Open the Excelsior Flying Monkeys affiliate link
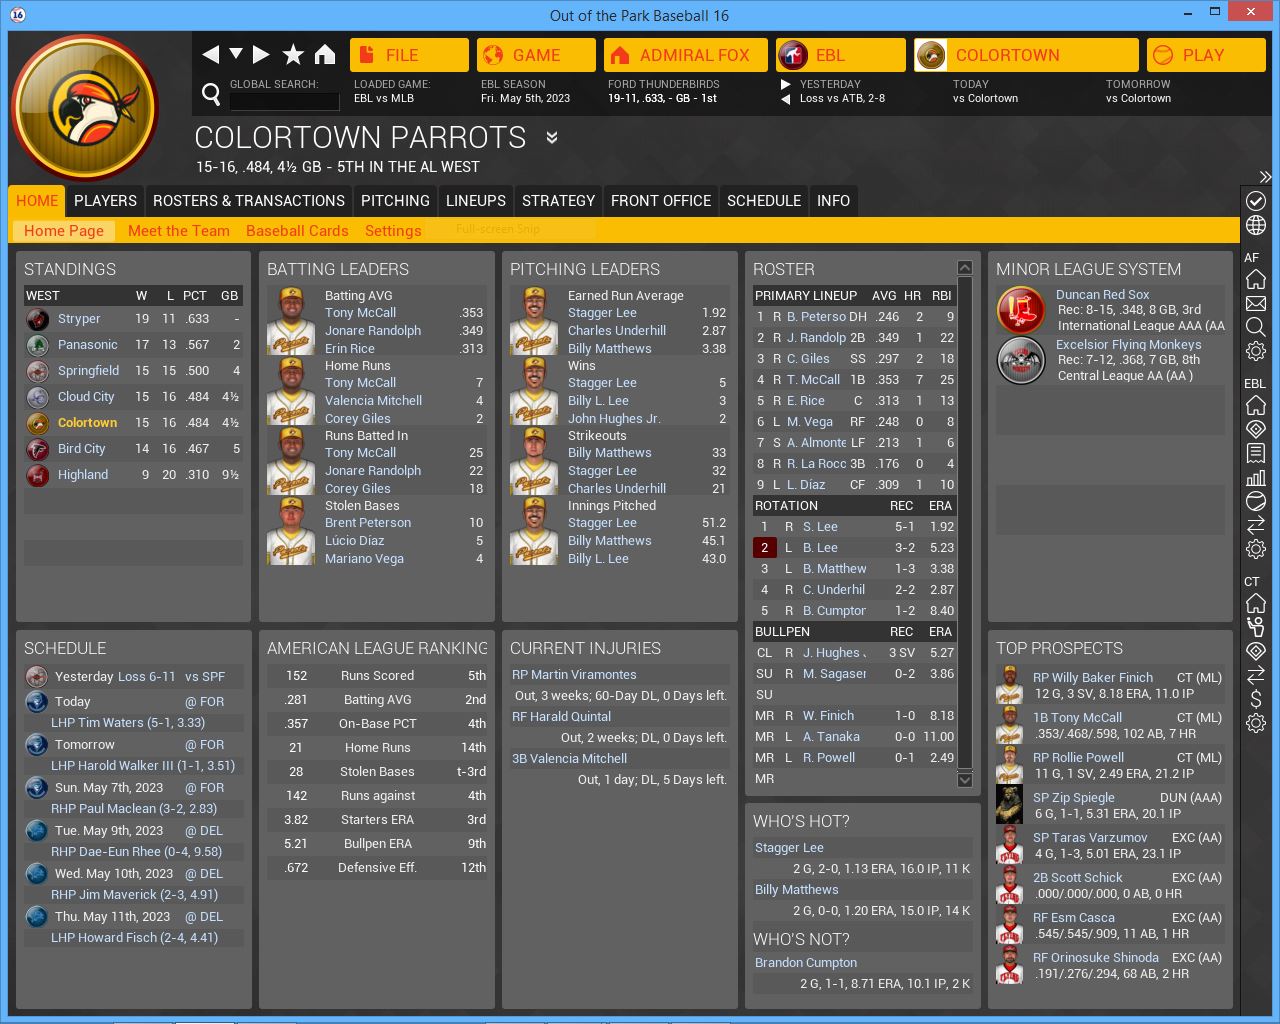This screenshot has width=1280, height=1024. coord(1129,345)
